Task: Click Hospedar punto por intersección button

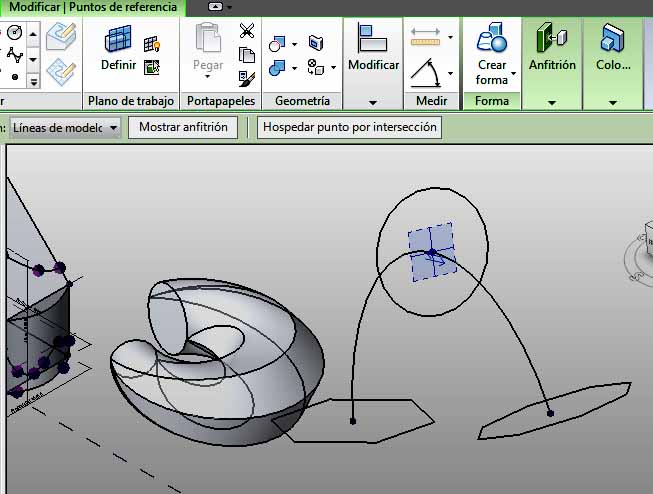Action: tap(349, 128)
